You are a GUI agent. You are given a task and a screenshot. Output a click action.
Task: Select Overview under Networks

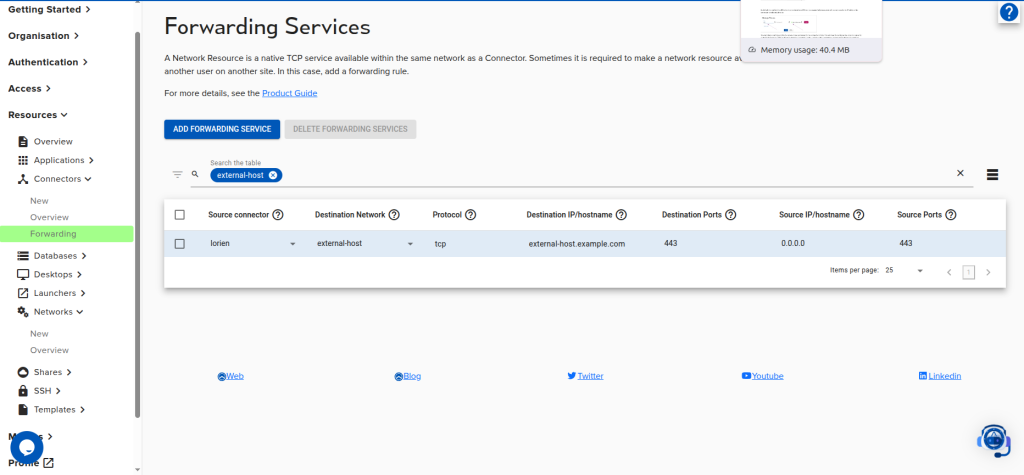49,350
